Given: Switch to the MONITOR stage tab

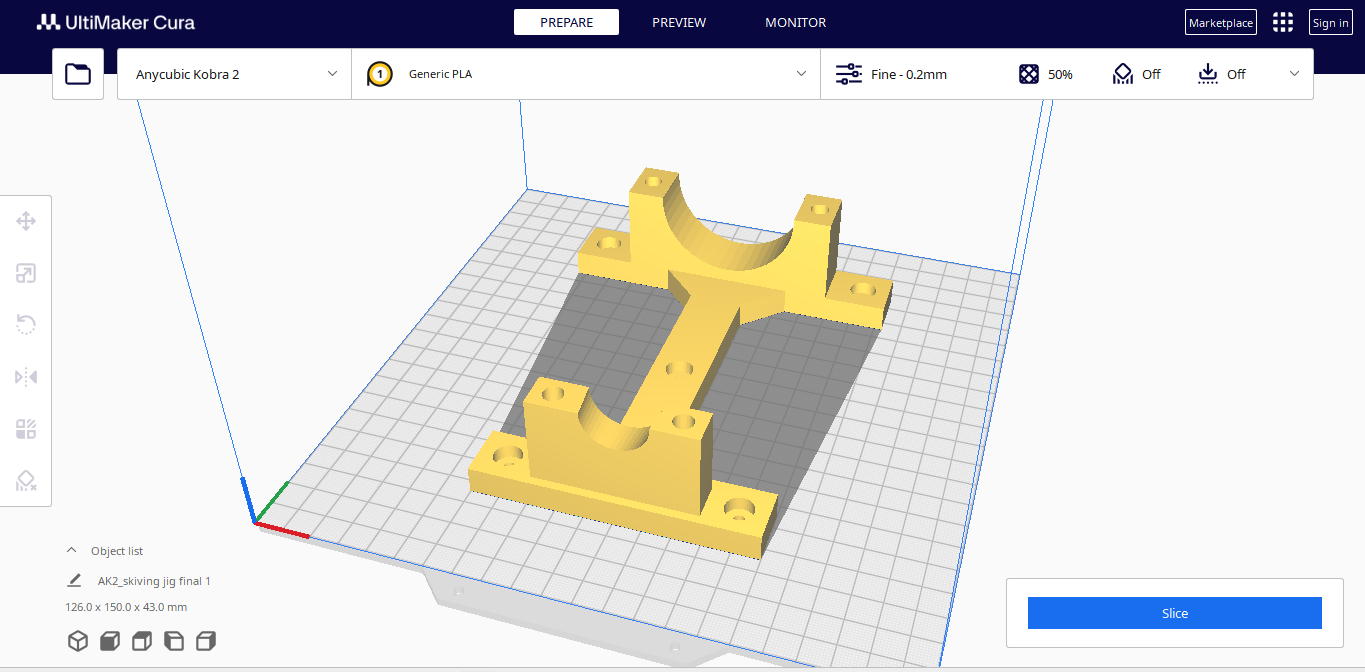Looking at the screenshot, I should (x=796, y=22).
